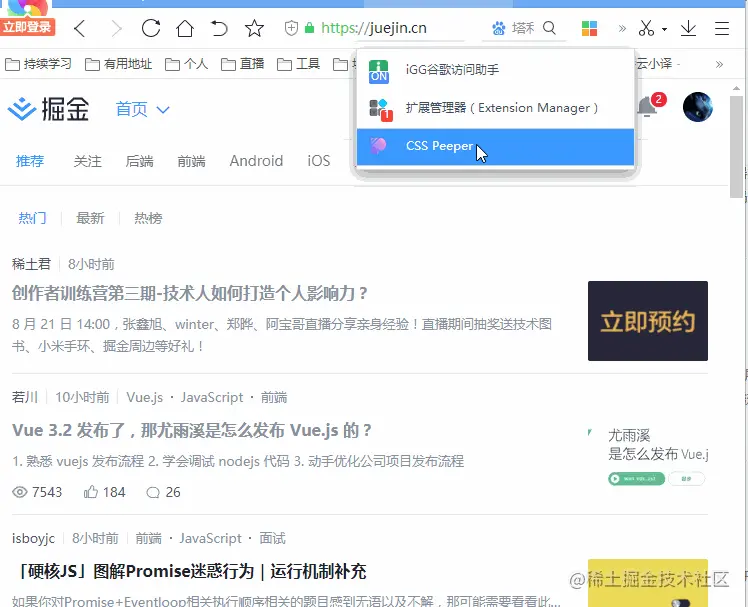Viewport: 748px width, 607px height.
Task: Click the undo close tab icon
Action: 220,28
